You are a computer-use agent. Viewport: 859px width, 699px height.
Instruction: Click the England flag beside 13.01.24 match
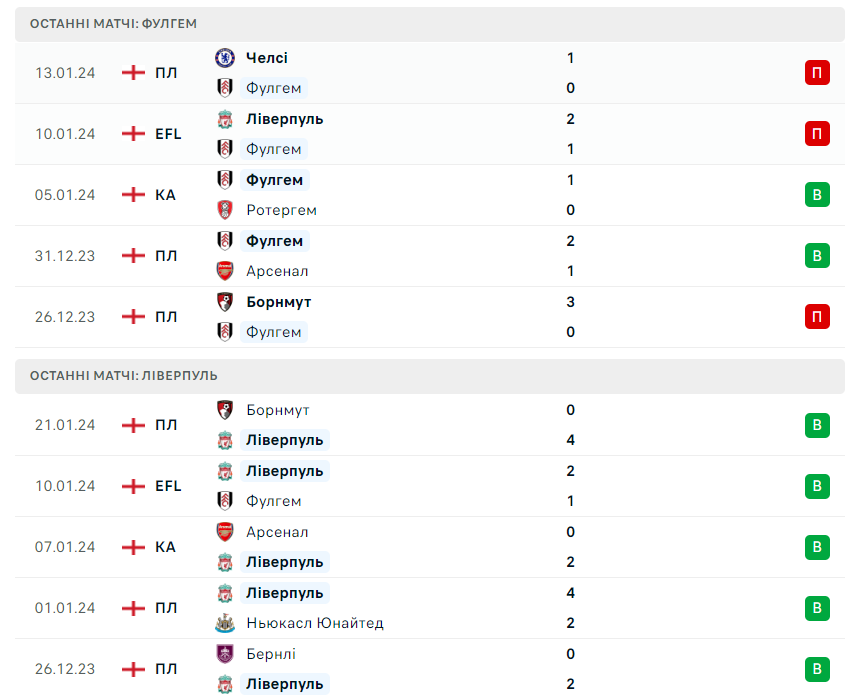point(133,72)
